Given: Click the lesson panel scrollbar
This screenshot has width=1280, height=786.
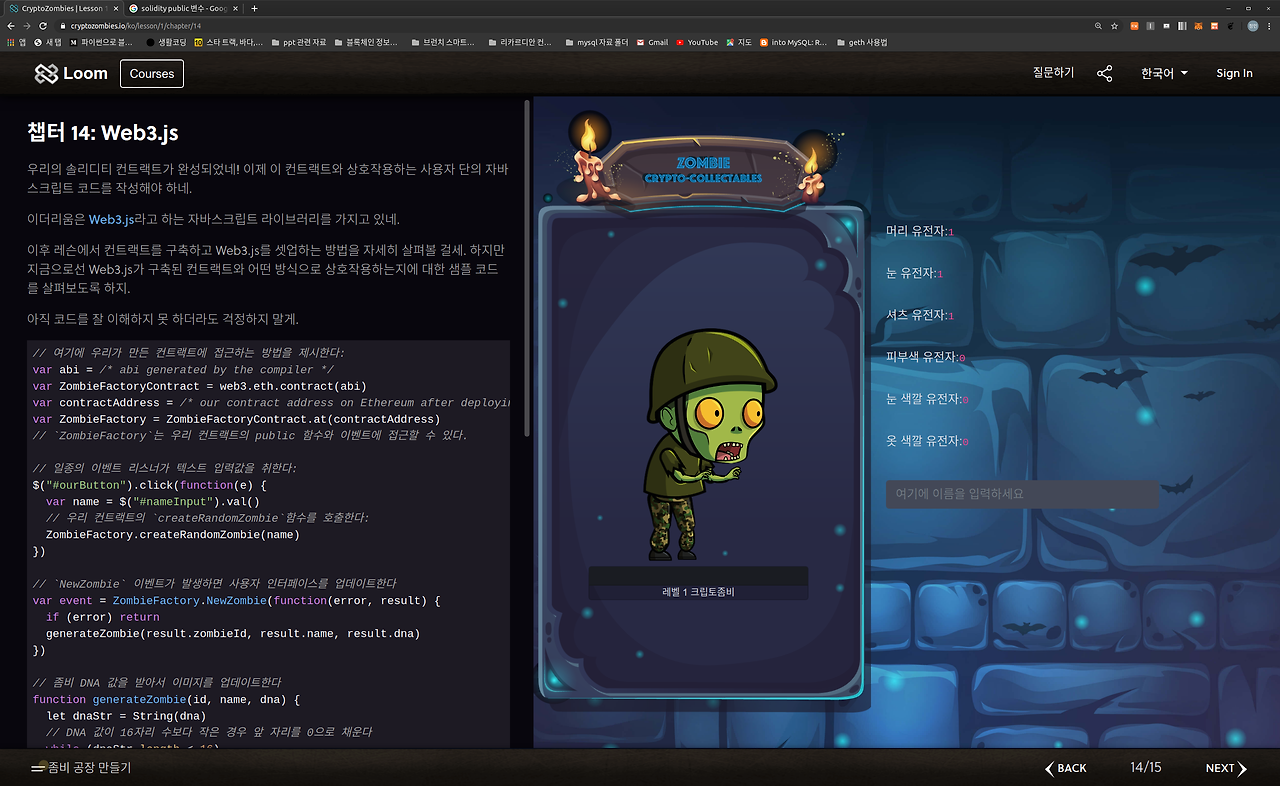Looking at the screenshot, I should point(527,268).
